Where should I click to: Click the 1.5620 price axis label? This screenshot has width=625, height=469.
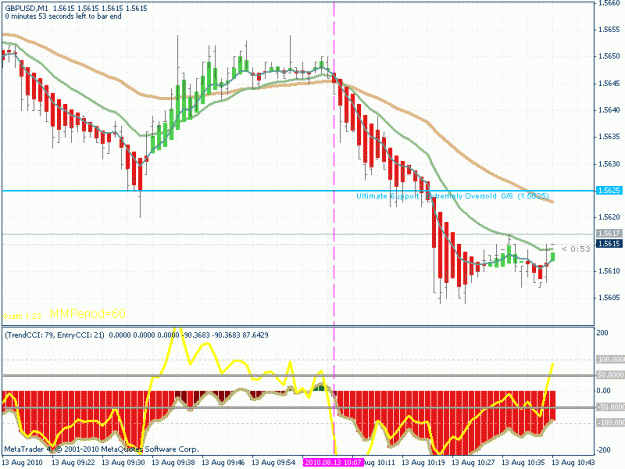(609, 217)
